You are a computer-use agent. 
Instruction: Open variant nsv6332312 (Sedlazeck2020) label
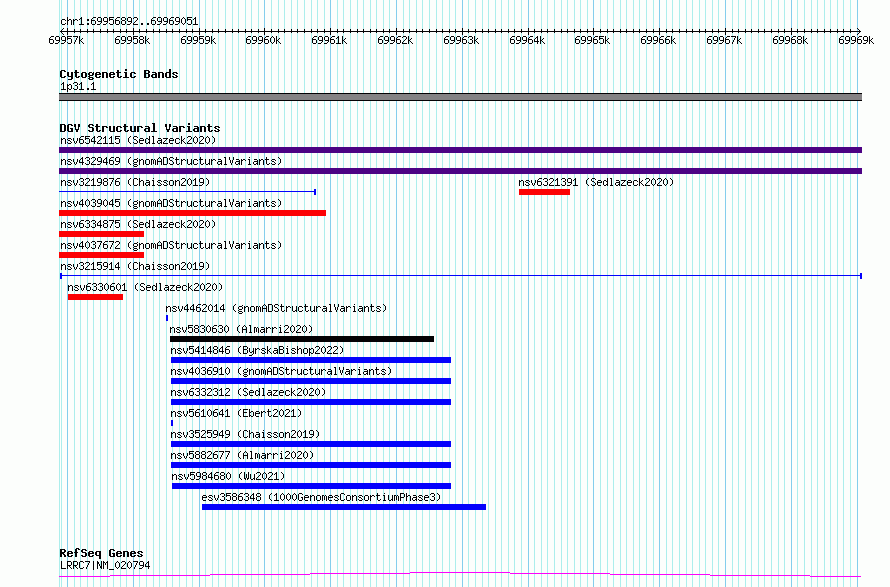[x=249, y=392]
